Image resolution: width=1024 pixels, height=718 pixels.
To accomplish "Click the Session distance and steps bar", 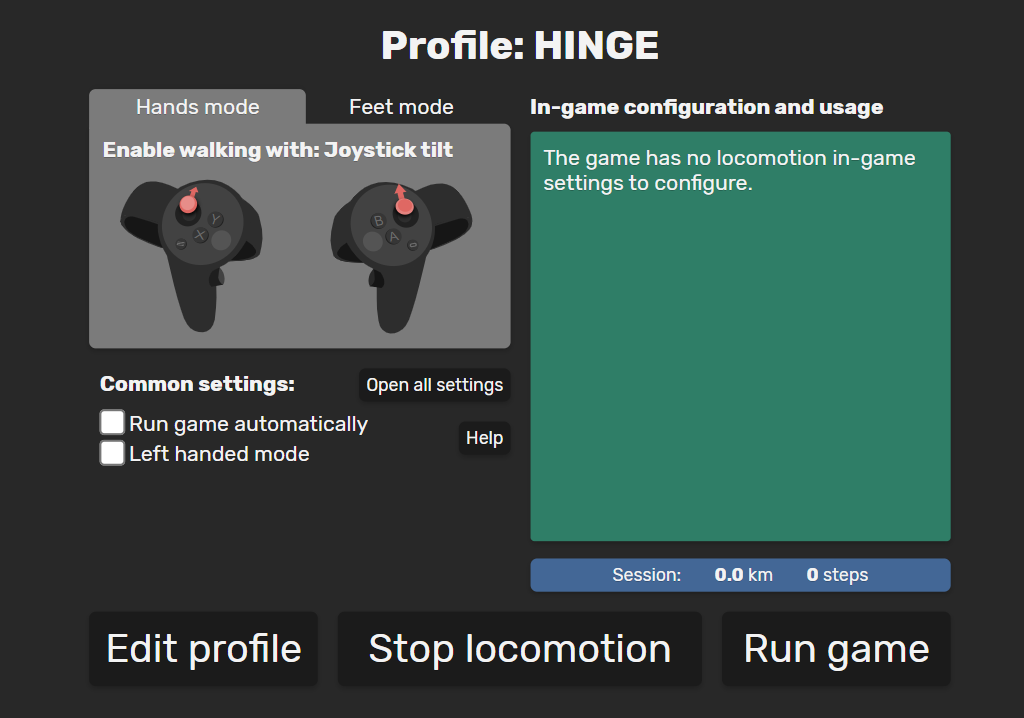I will pyautogui.click(x=741, y=575).
